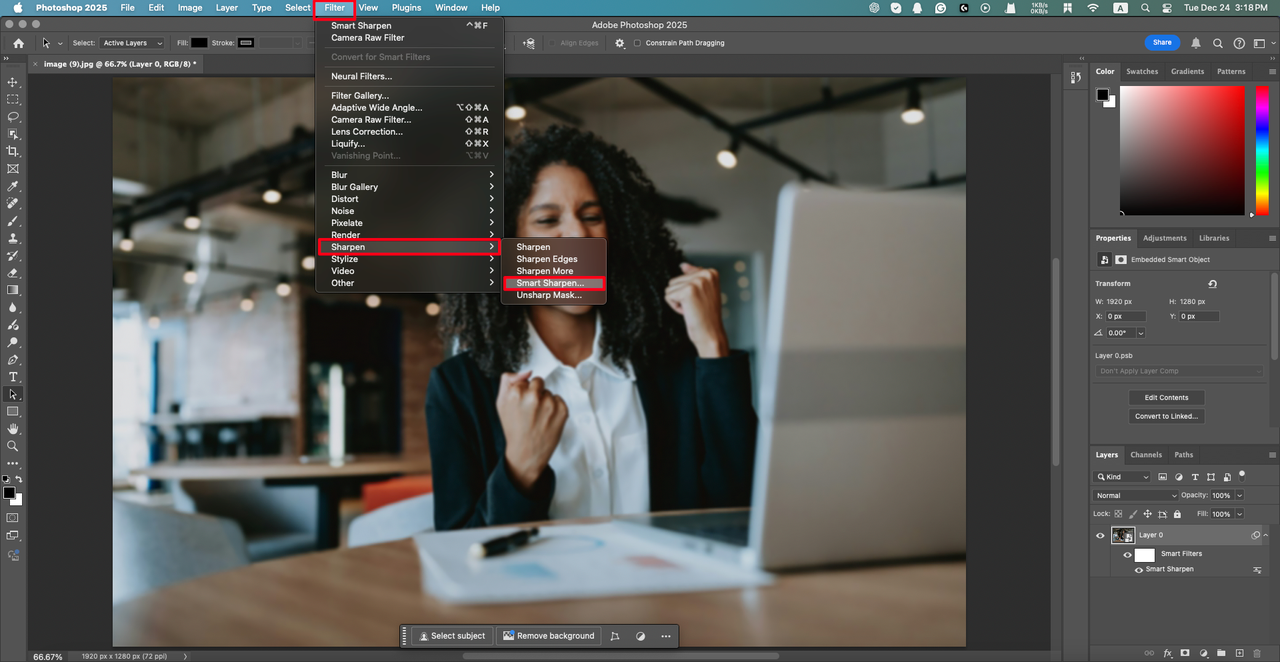
Task: Toggle lock all
Action: coord(1176,514)
